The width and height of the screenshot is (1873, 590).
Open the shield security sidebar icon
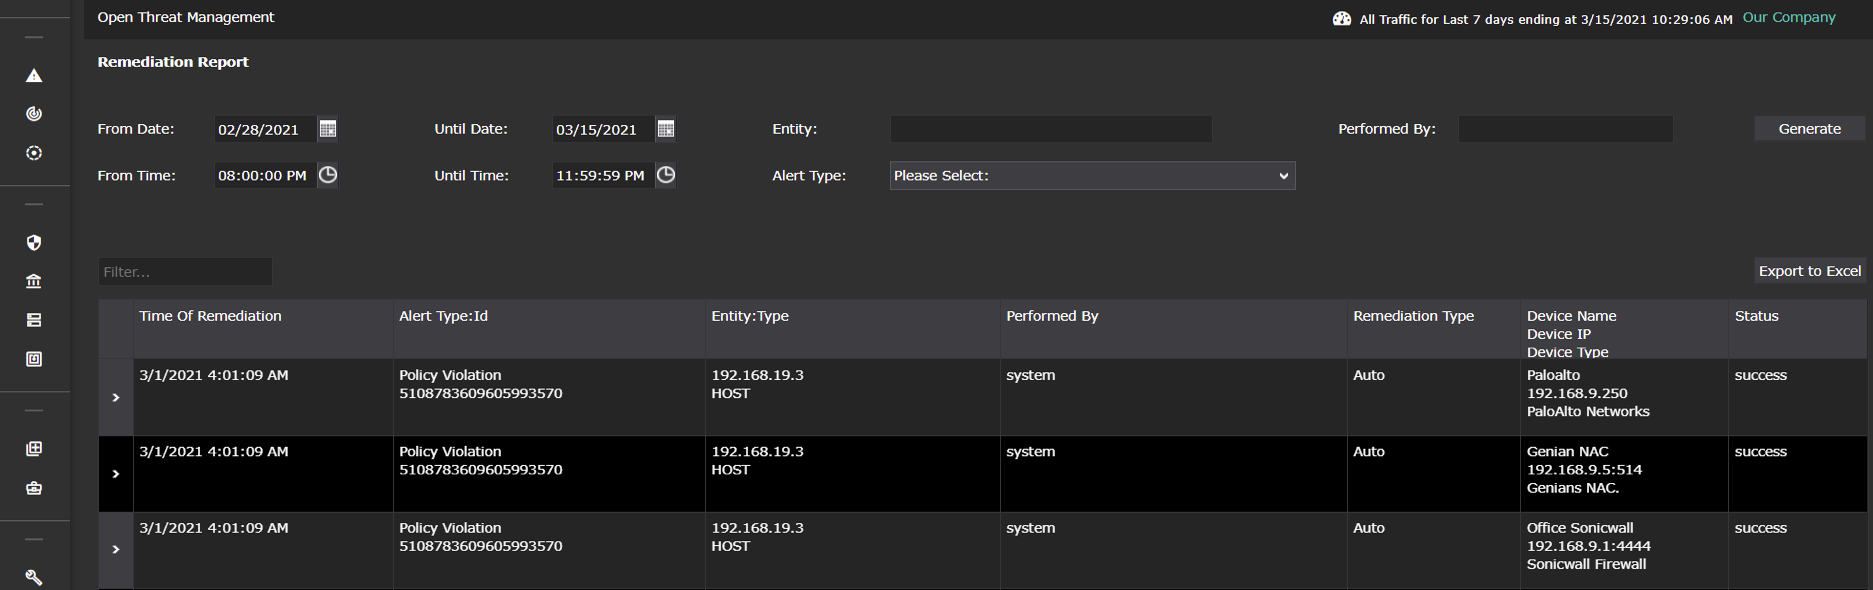pos(34,243)
